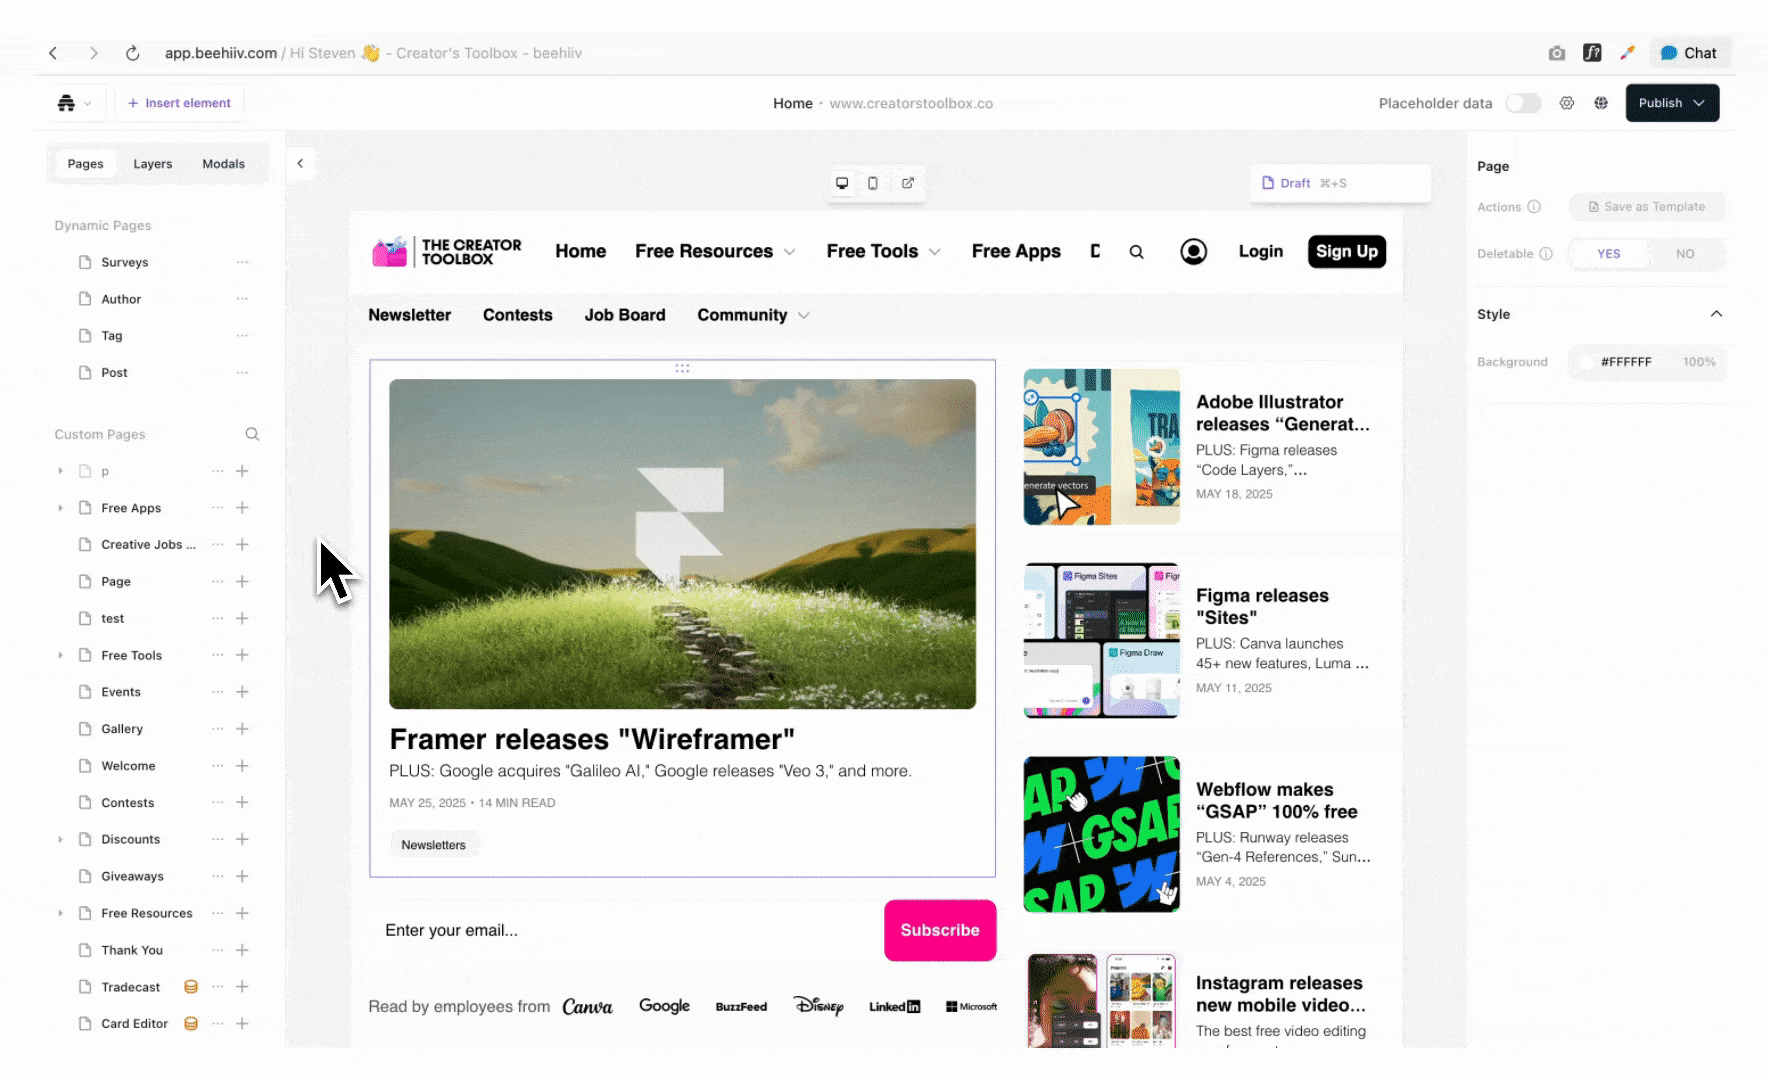Image resolution: width=1768 pixels, height=1080 pixels.
Task: Set Deletable to NO
Action: click(1685, 254)
